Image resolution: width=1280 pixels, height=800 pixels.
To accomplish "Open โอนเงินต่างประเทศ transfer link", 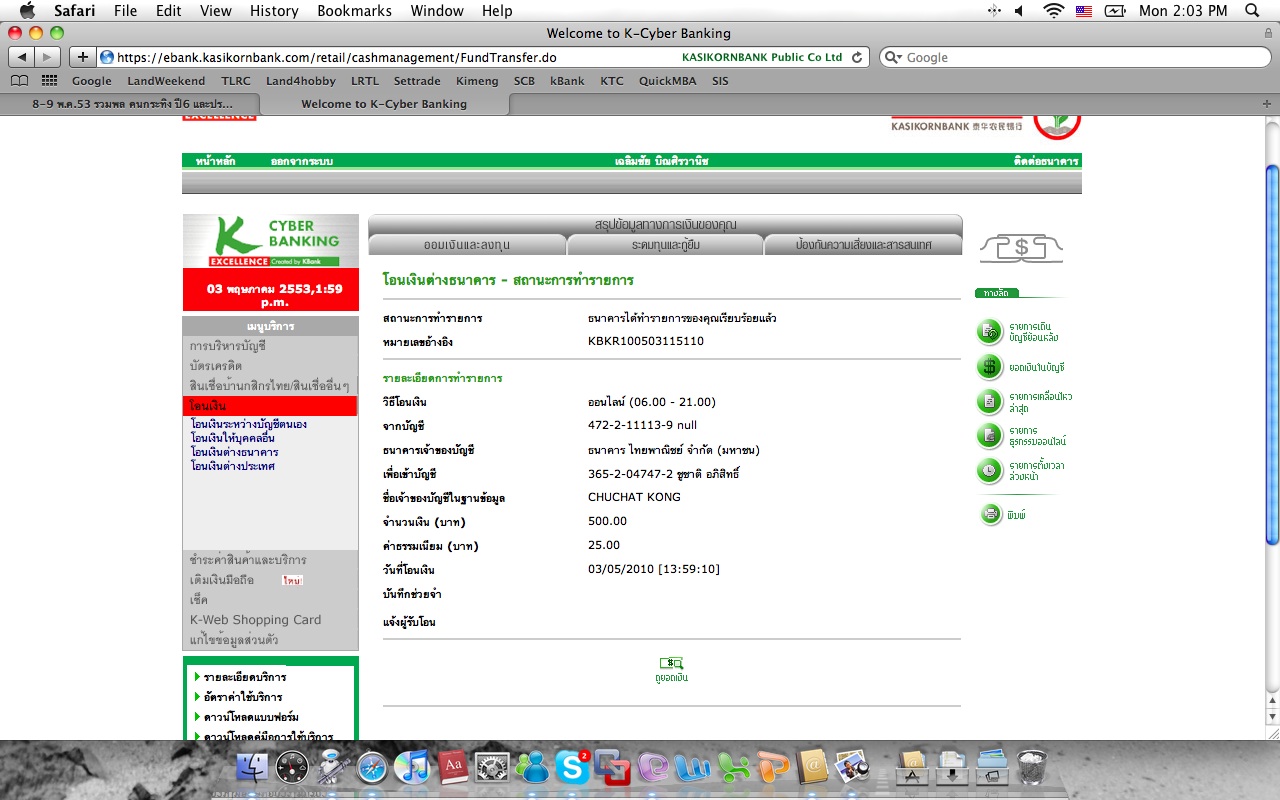I will (x=233, y=466).
